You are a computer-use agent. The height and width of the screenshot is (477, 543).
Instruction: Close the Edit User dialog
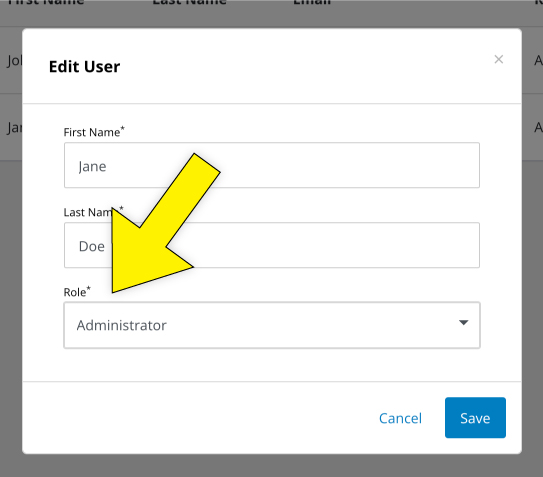coord(498,59)
